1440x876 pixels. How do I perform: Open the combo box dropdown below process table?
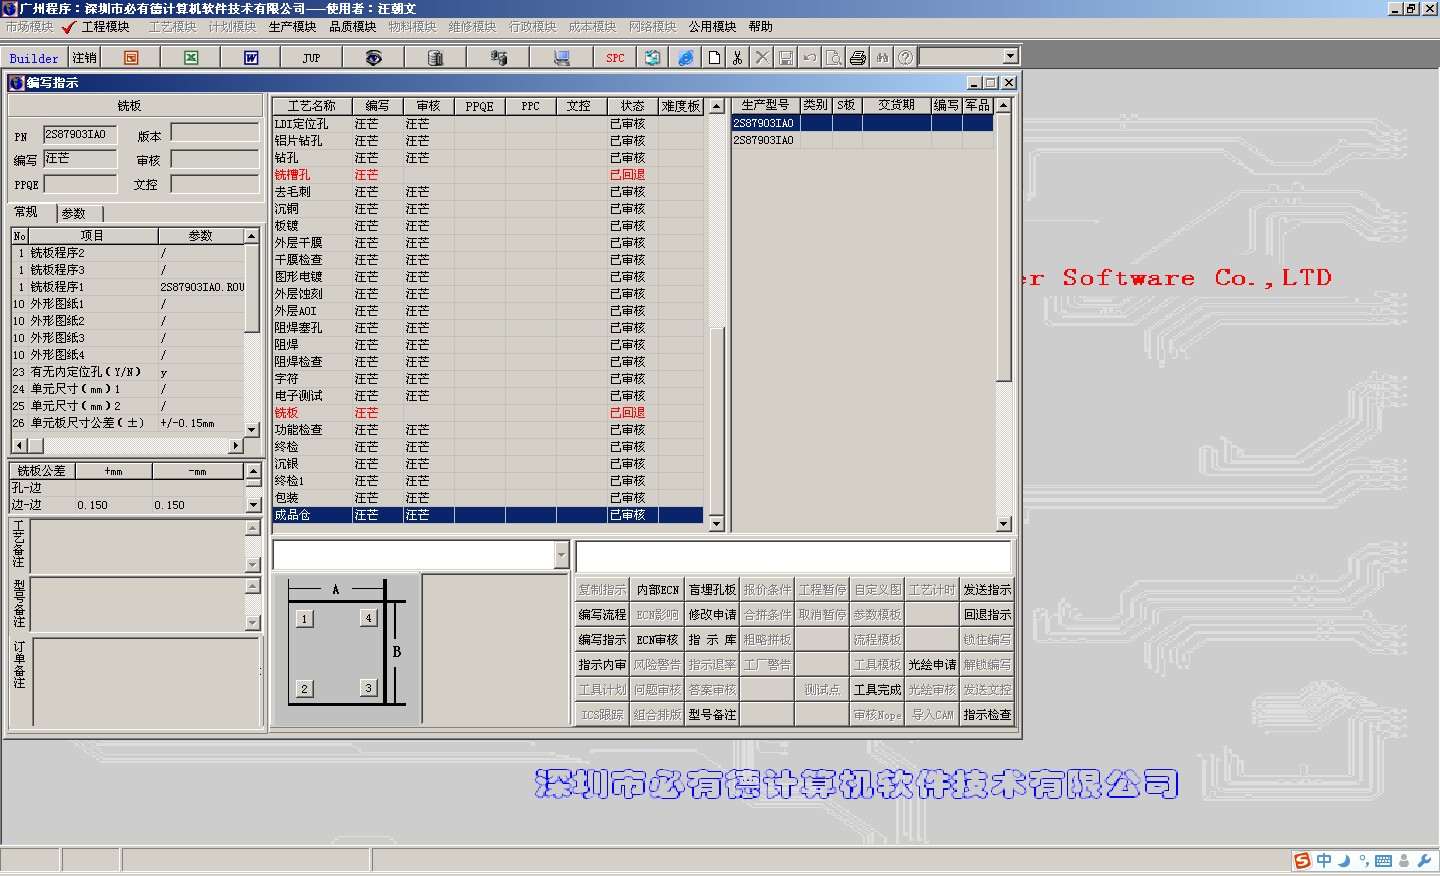click(x=561, y=555)
